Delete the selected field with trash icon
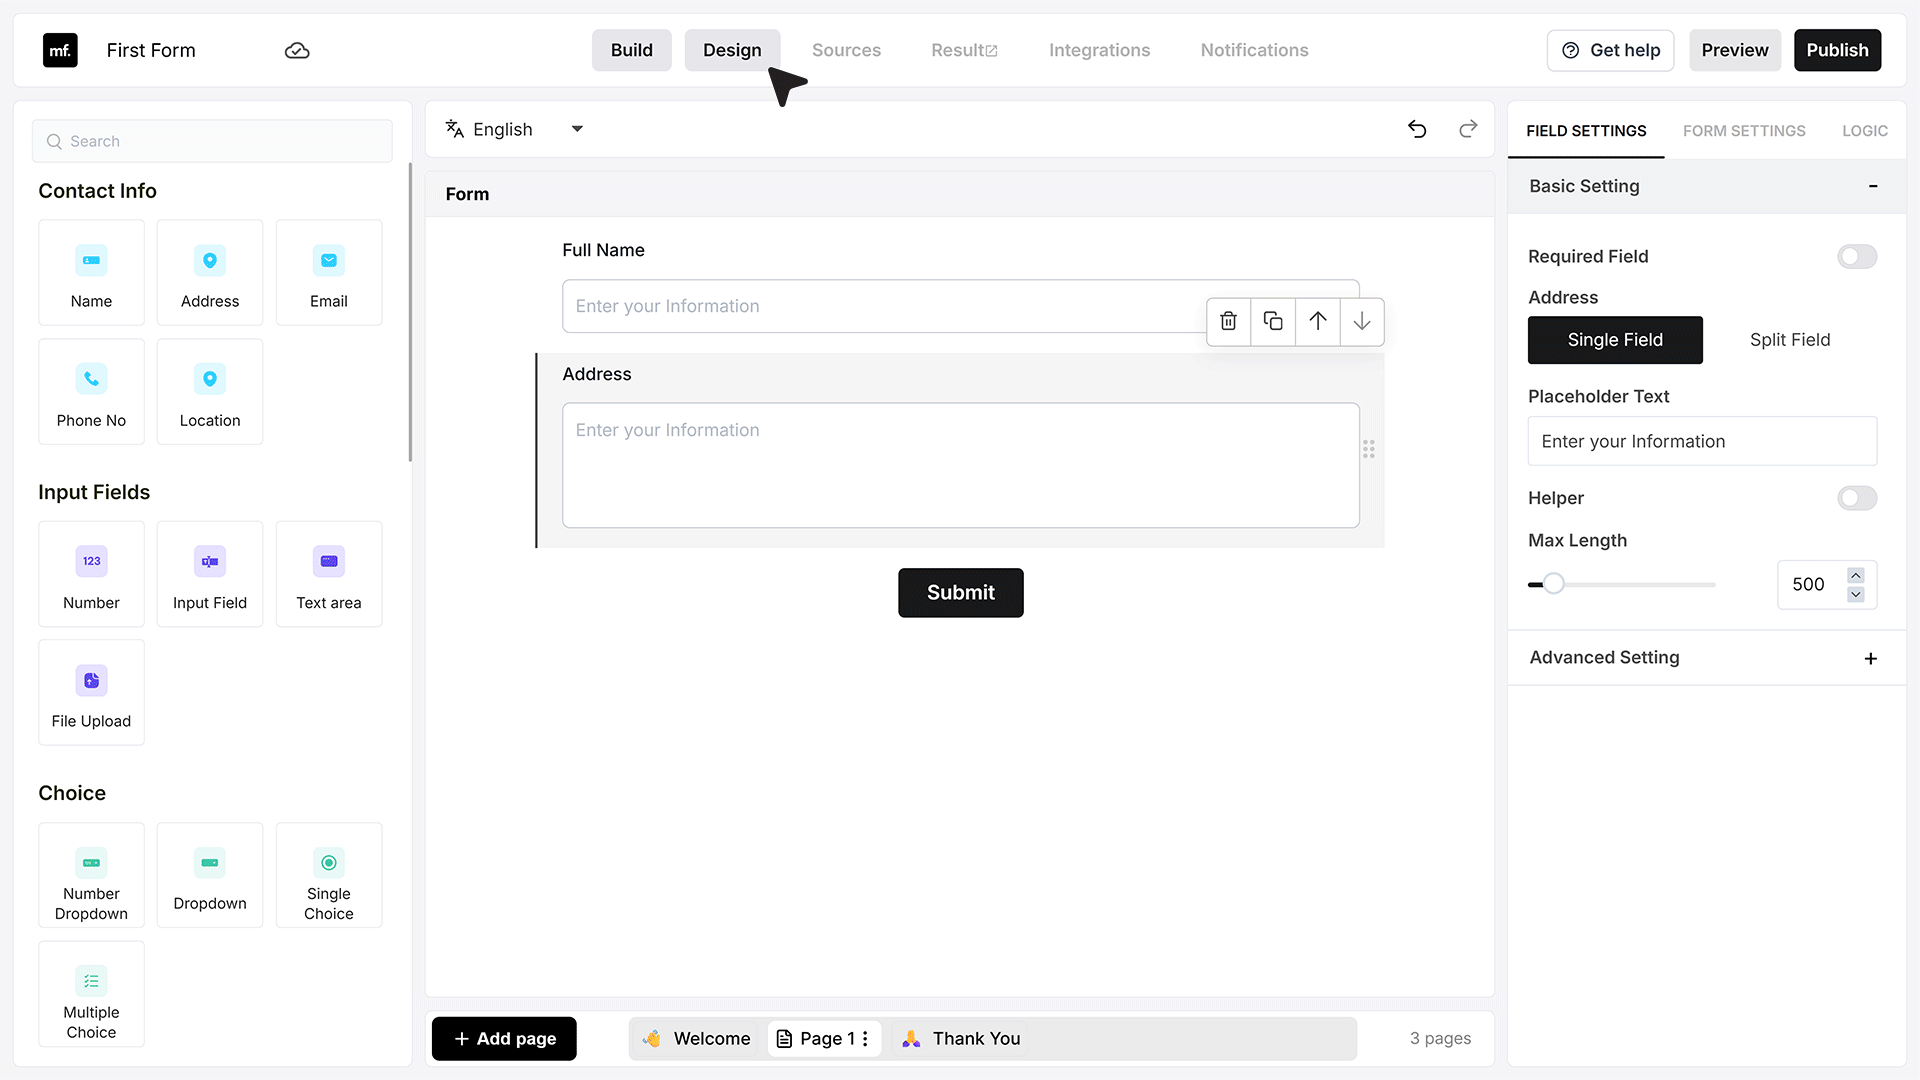Viewport: 1920px width, 1080px height. coord(1229,321)
